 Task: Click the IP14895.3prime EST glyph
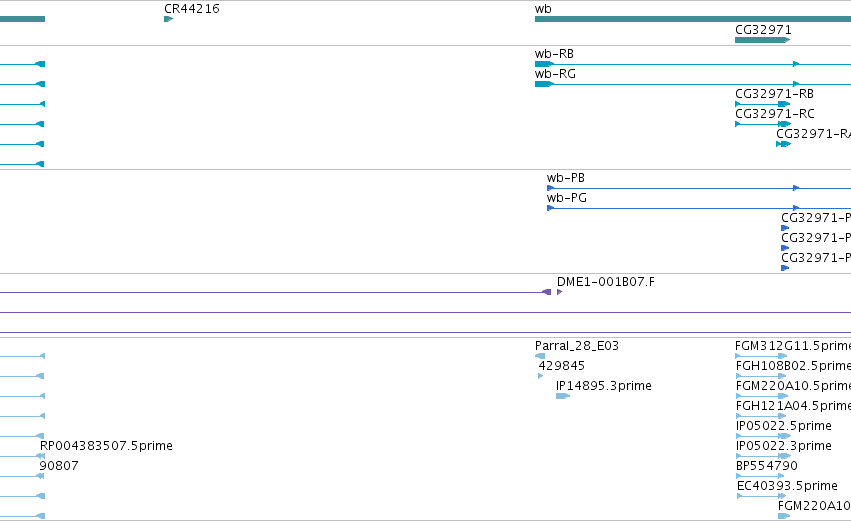click(x=563, y=396)
